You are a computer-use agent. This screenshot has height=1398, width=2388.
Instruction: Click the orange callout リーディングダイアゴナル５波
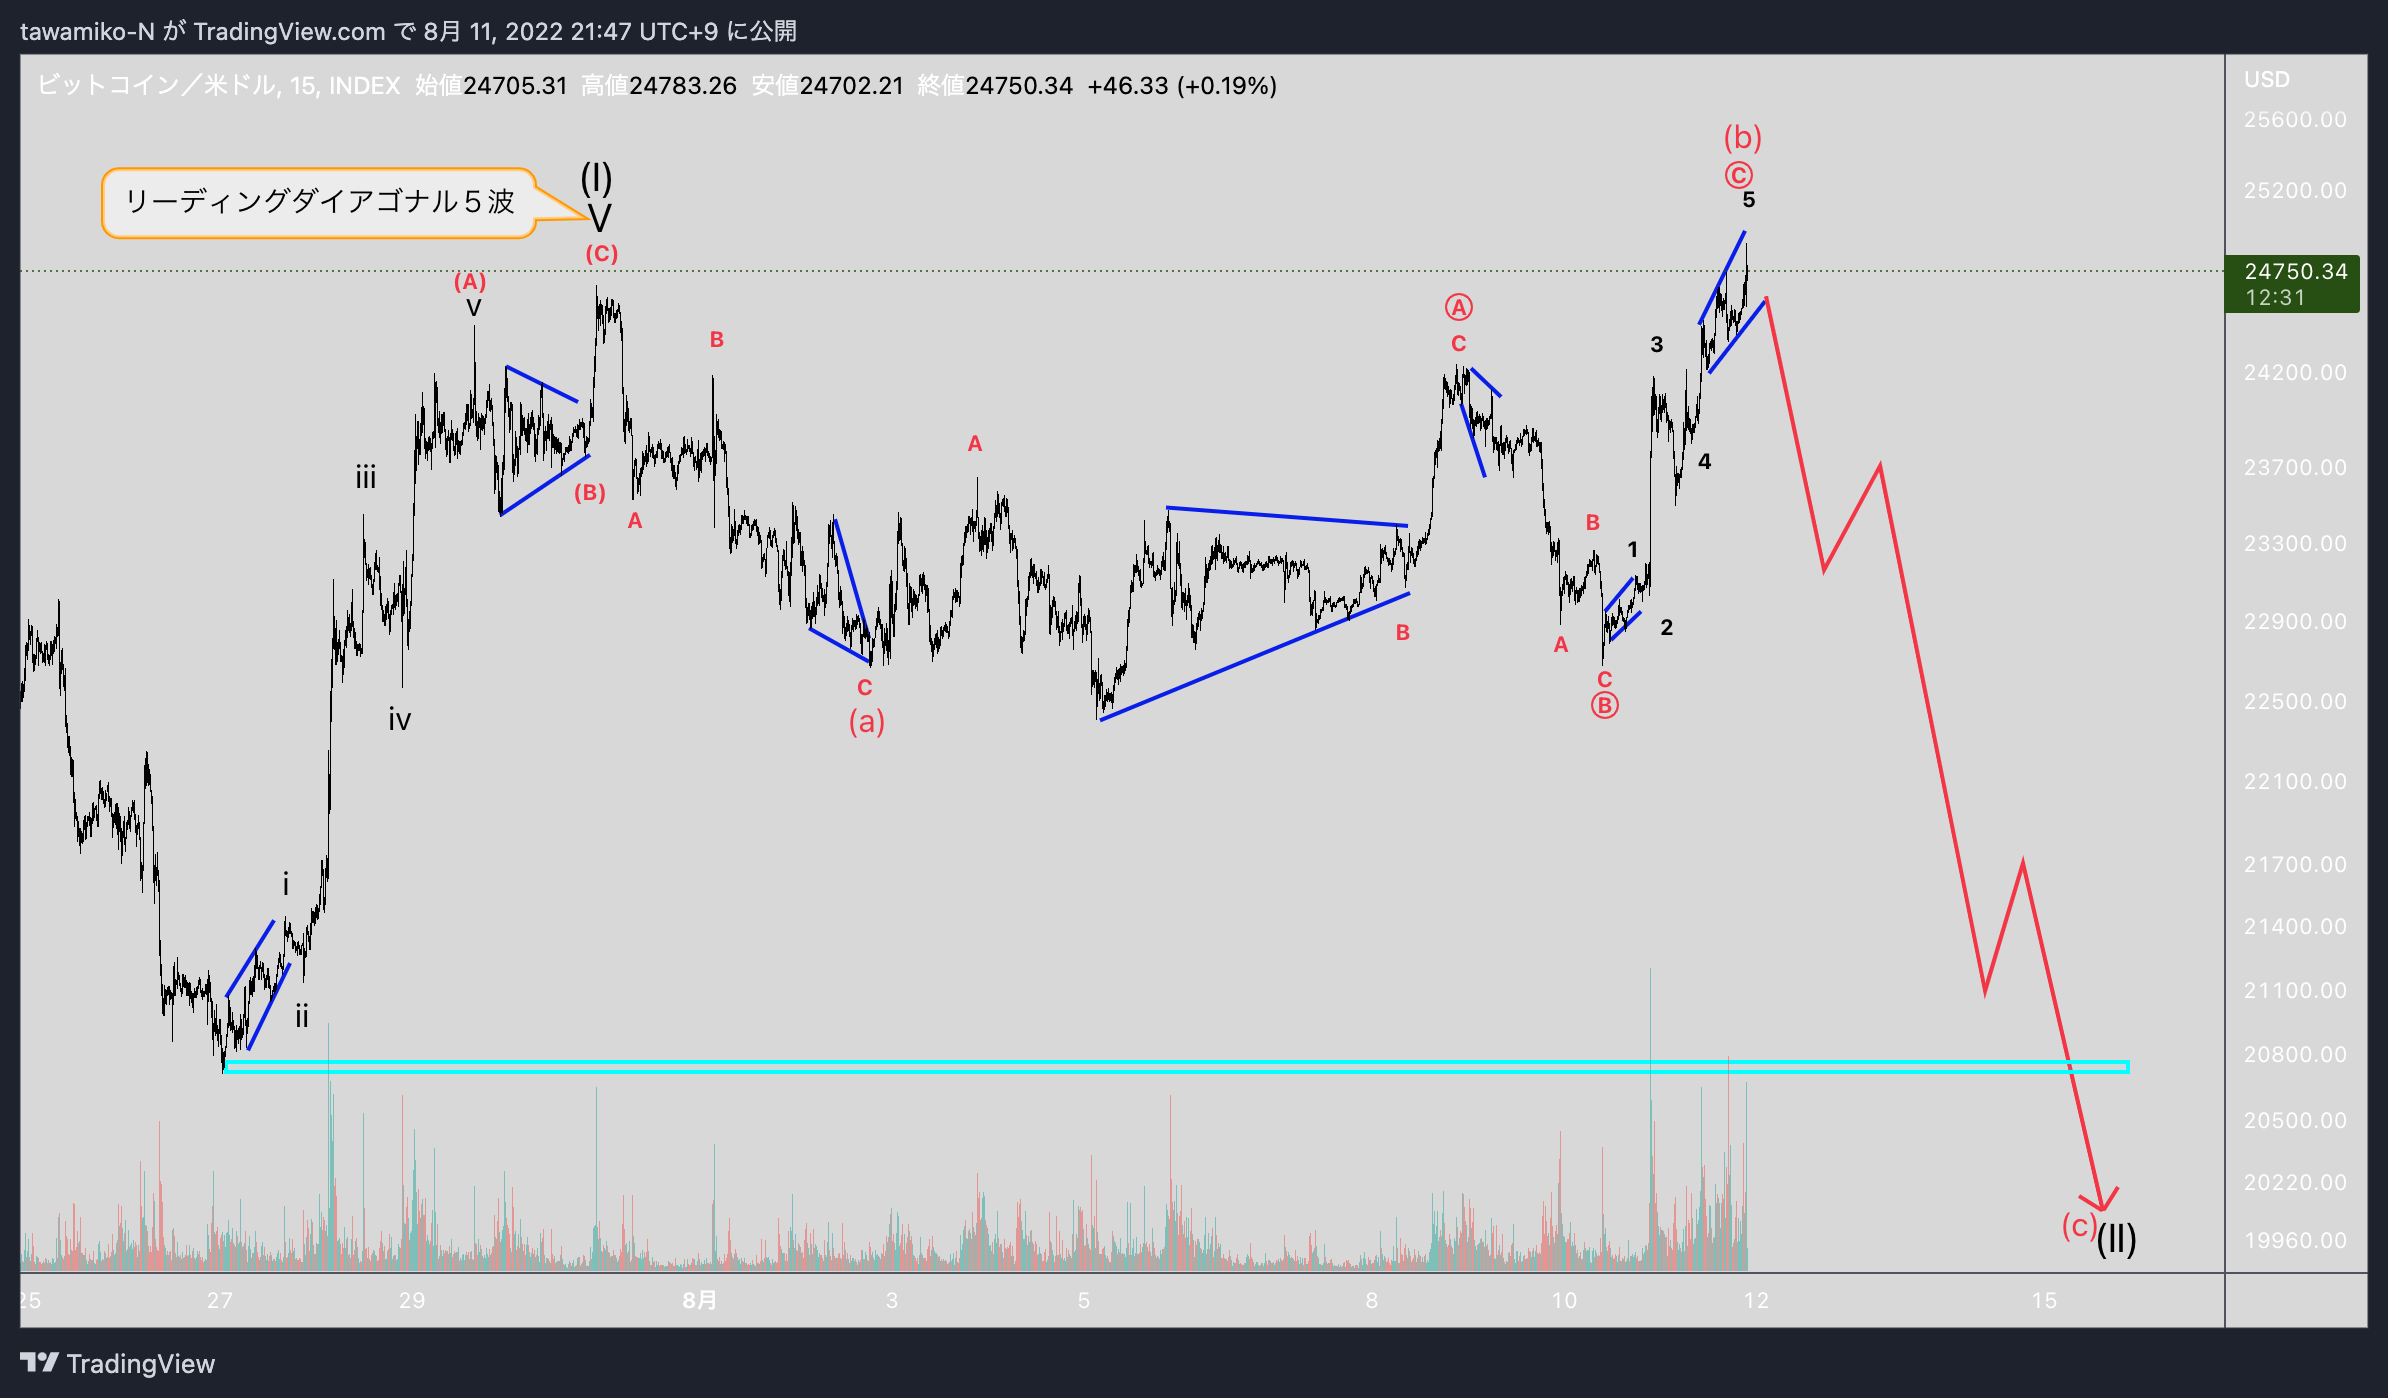(x=319, y=202)
